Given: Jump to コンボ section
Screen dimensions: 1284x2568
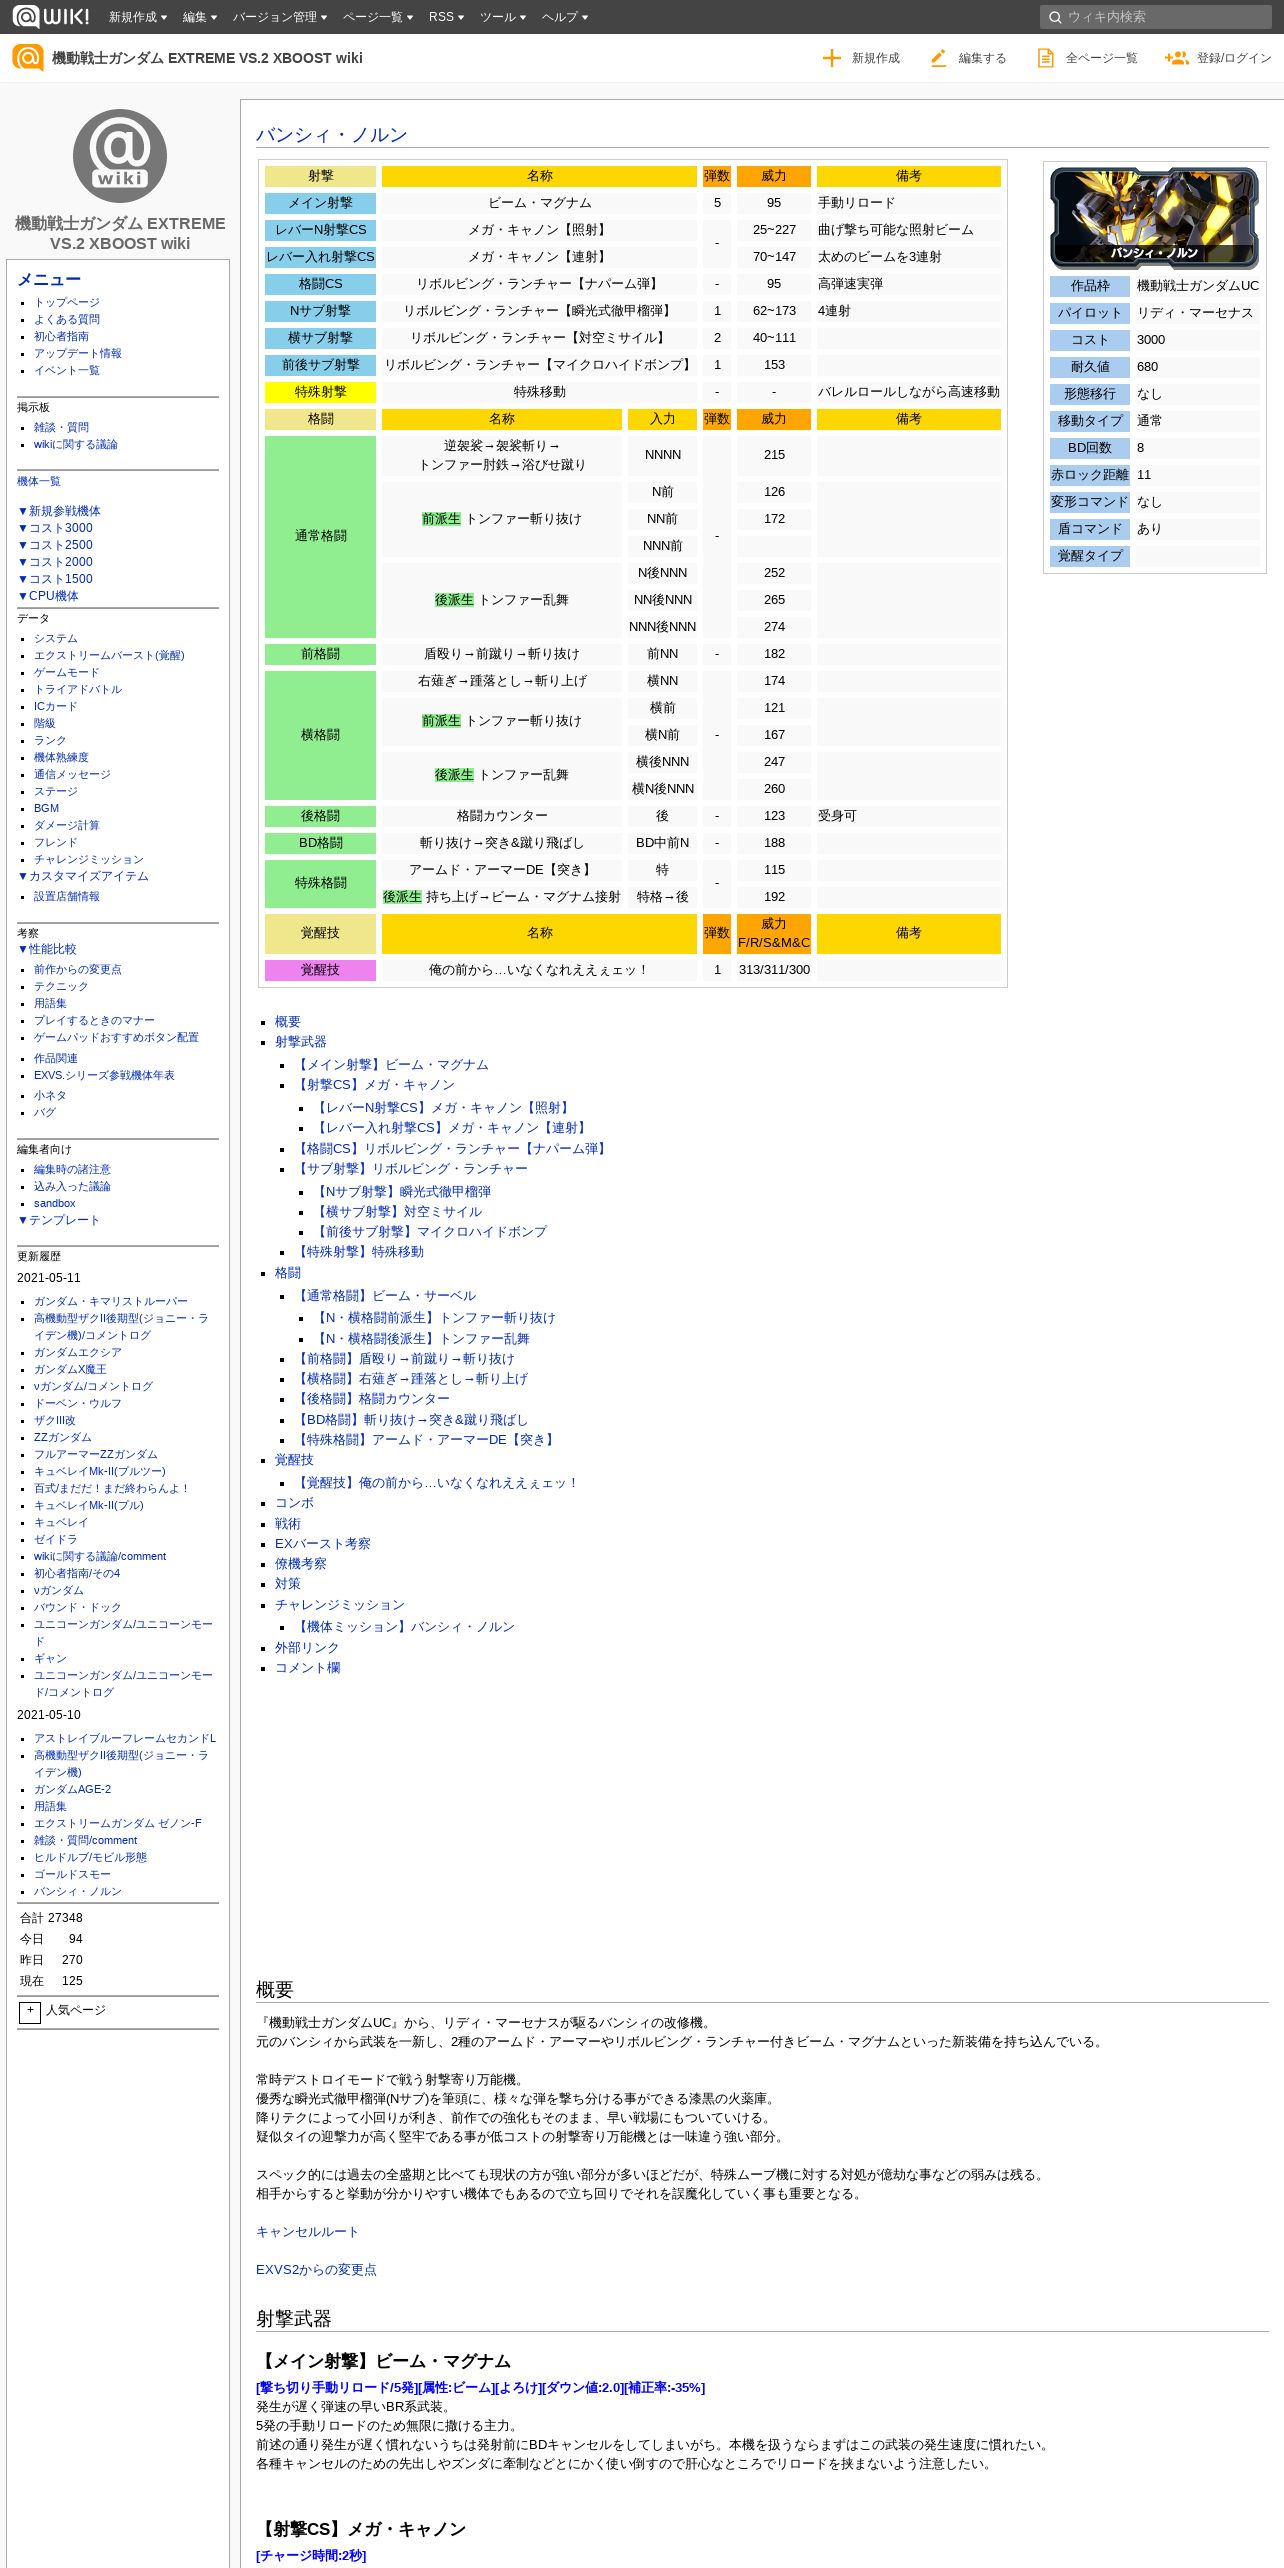Looking at the screenshot, I should pyautogui.click(x=294, y=1503).
